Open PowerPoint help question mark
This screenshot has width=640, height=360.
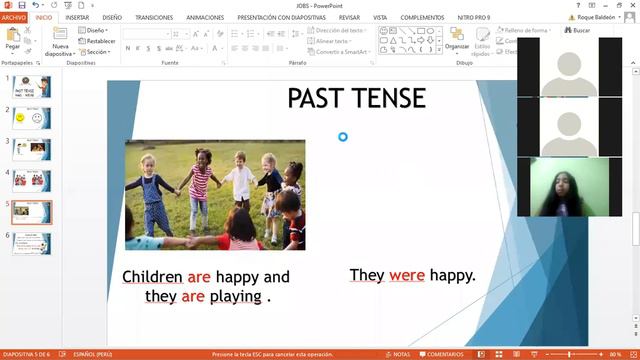coord(578,5)
